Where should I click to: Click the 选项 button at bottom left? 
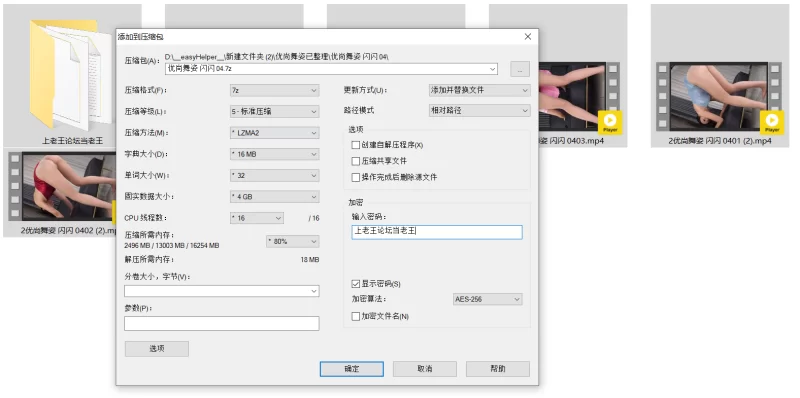(157, 349)
